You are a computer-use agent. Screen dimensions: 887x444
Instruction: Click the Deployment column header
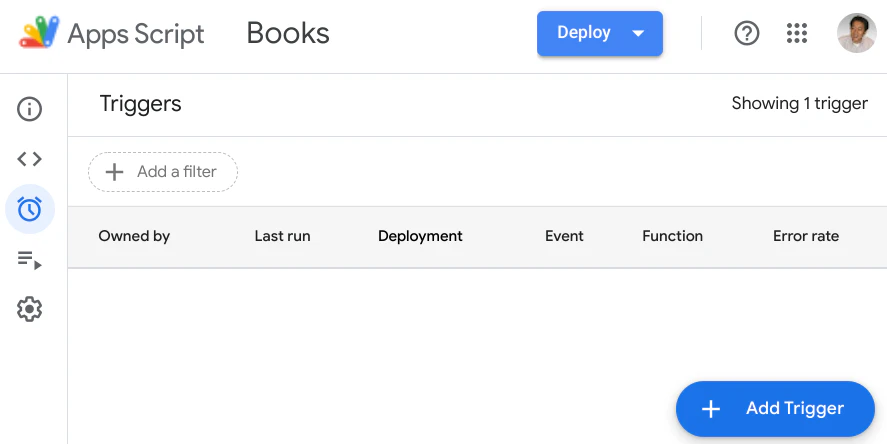click(420, 236)
